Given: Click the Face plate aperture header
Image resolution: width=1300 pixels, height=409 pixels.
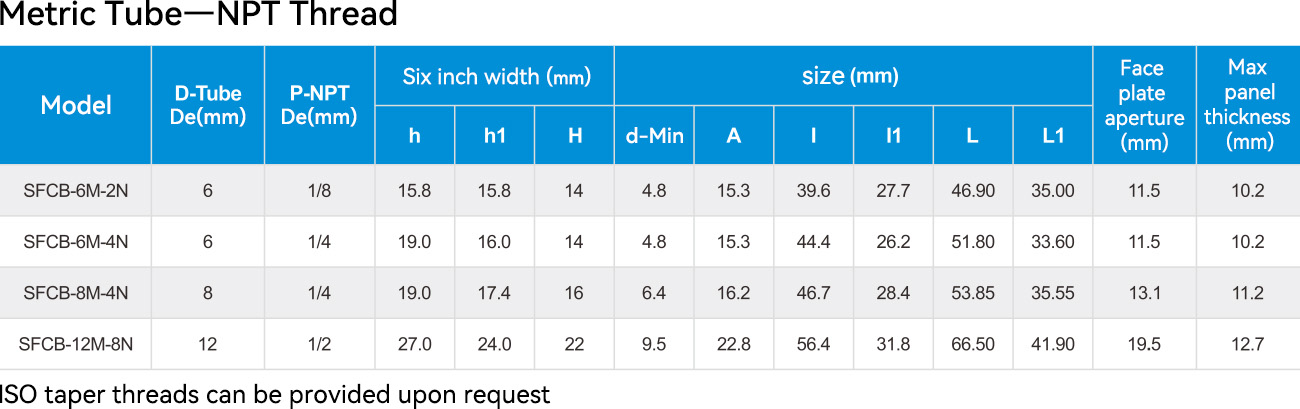Looking at the screenshot, I should tap(1144, 105).
